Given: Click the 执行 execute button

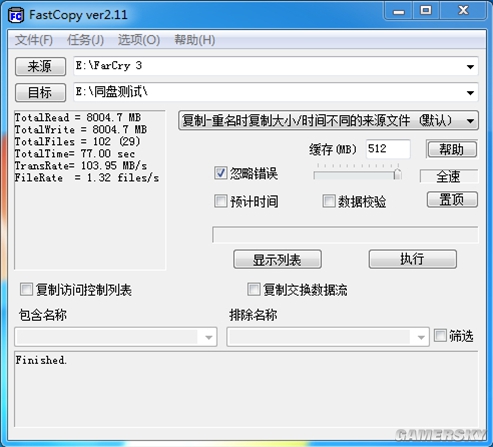Looking at the screenshot, I should (413, 259).
